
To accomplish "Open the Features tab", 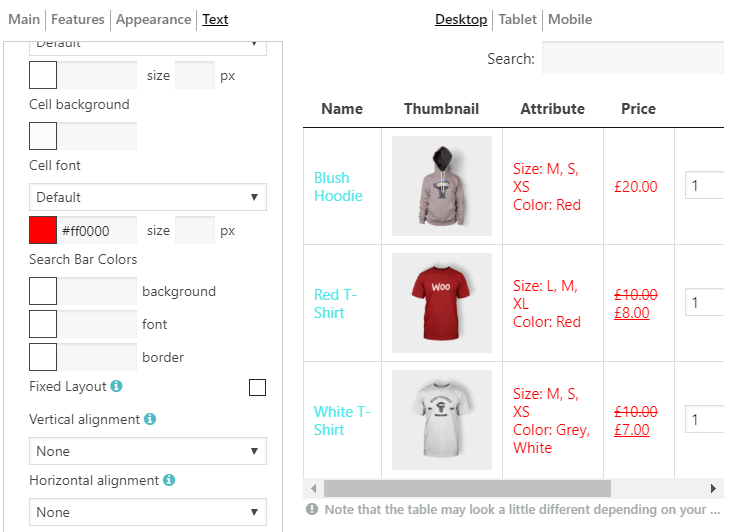I will click(78, 19).
